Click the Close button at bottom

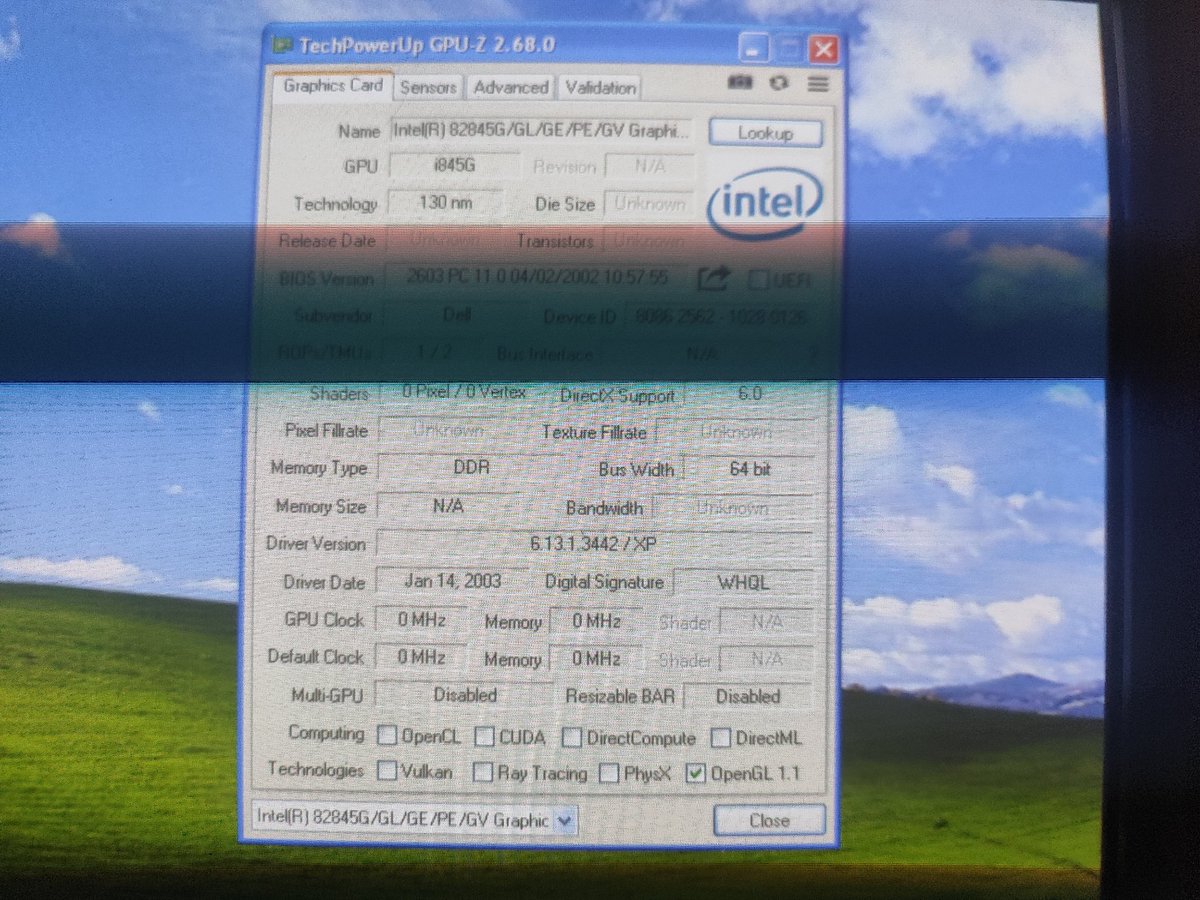(x=769, y=821)
